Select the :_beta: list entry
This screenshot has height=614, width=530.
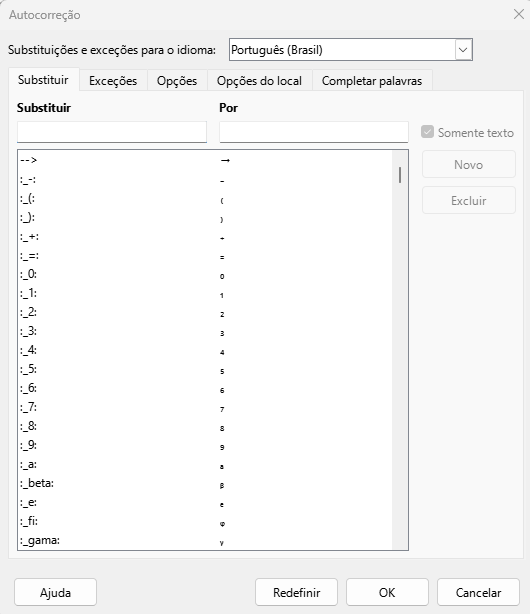(x=205, y=484)
